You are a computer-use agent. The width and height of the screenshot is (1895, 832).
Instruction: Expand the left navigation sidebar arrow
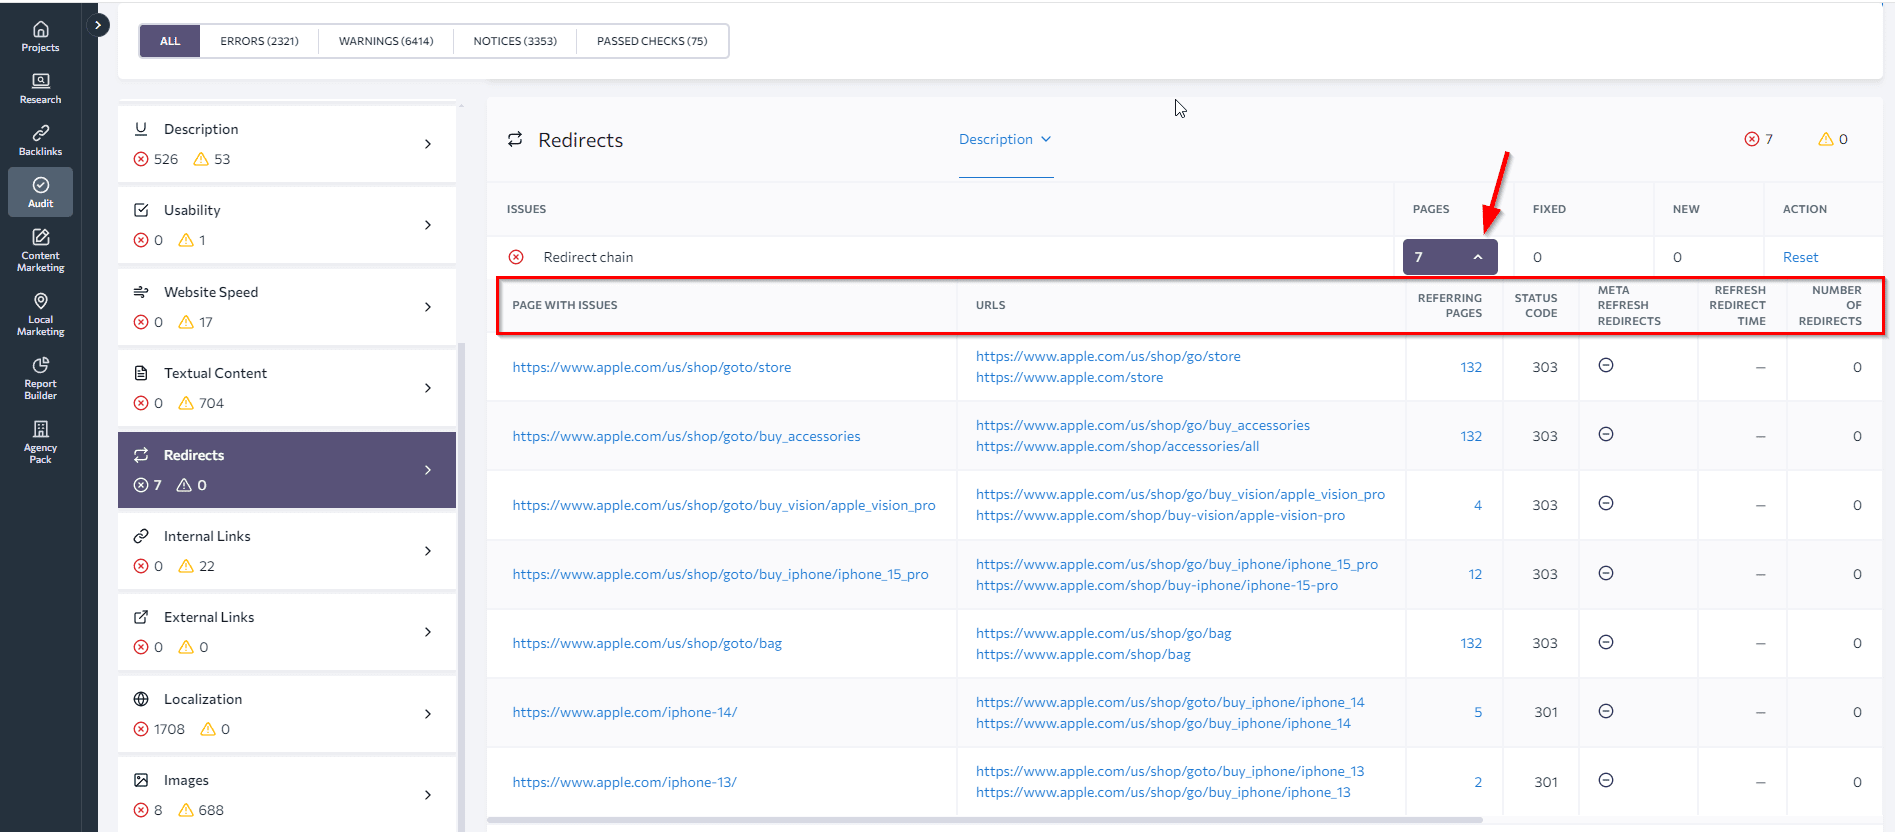coord(98,25)
